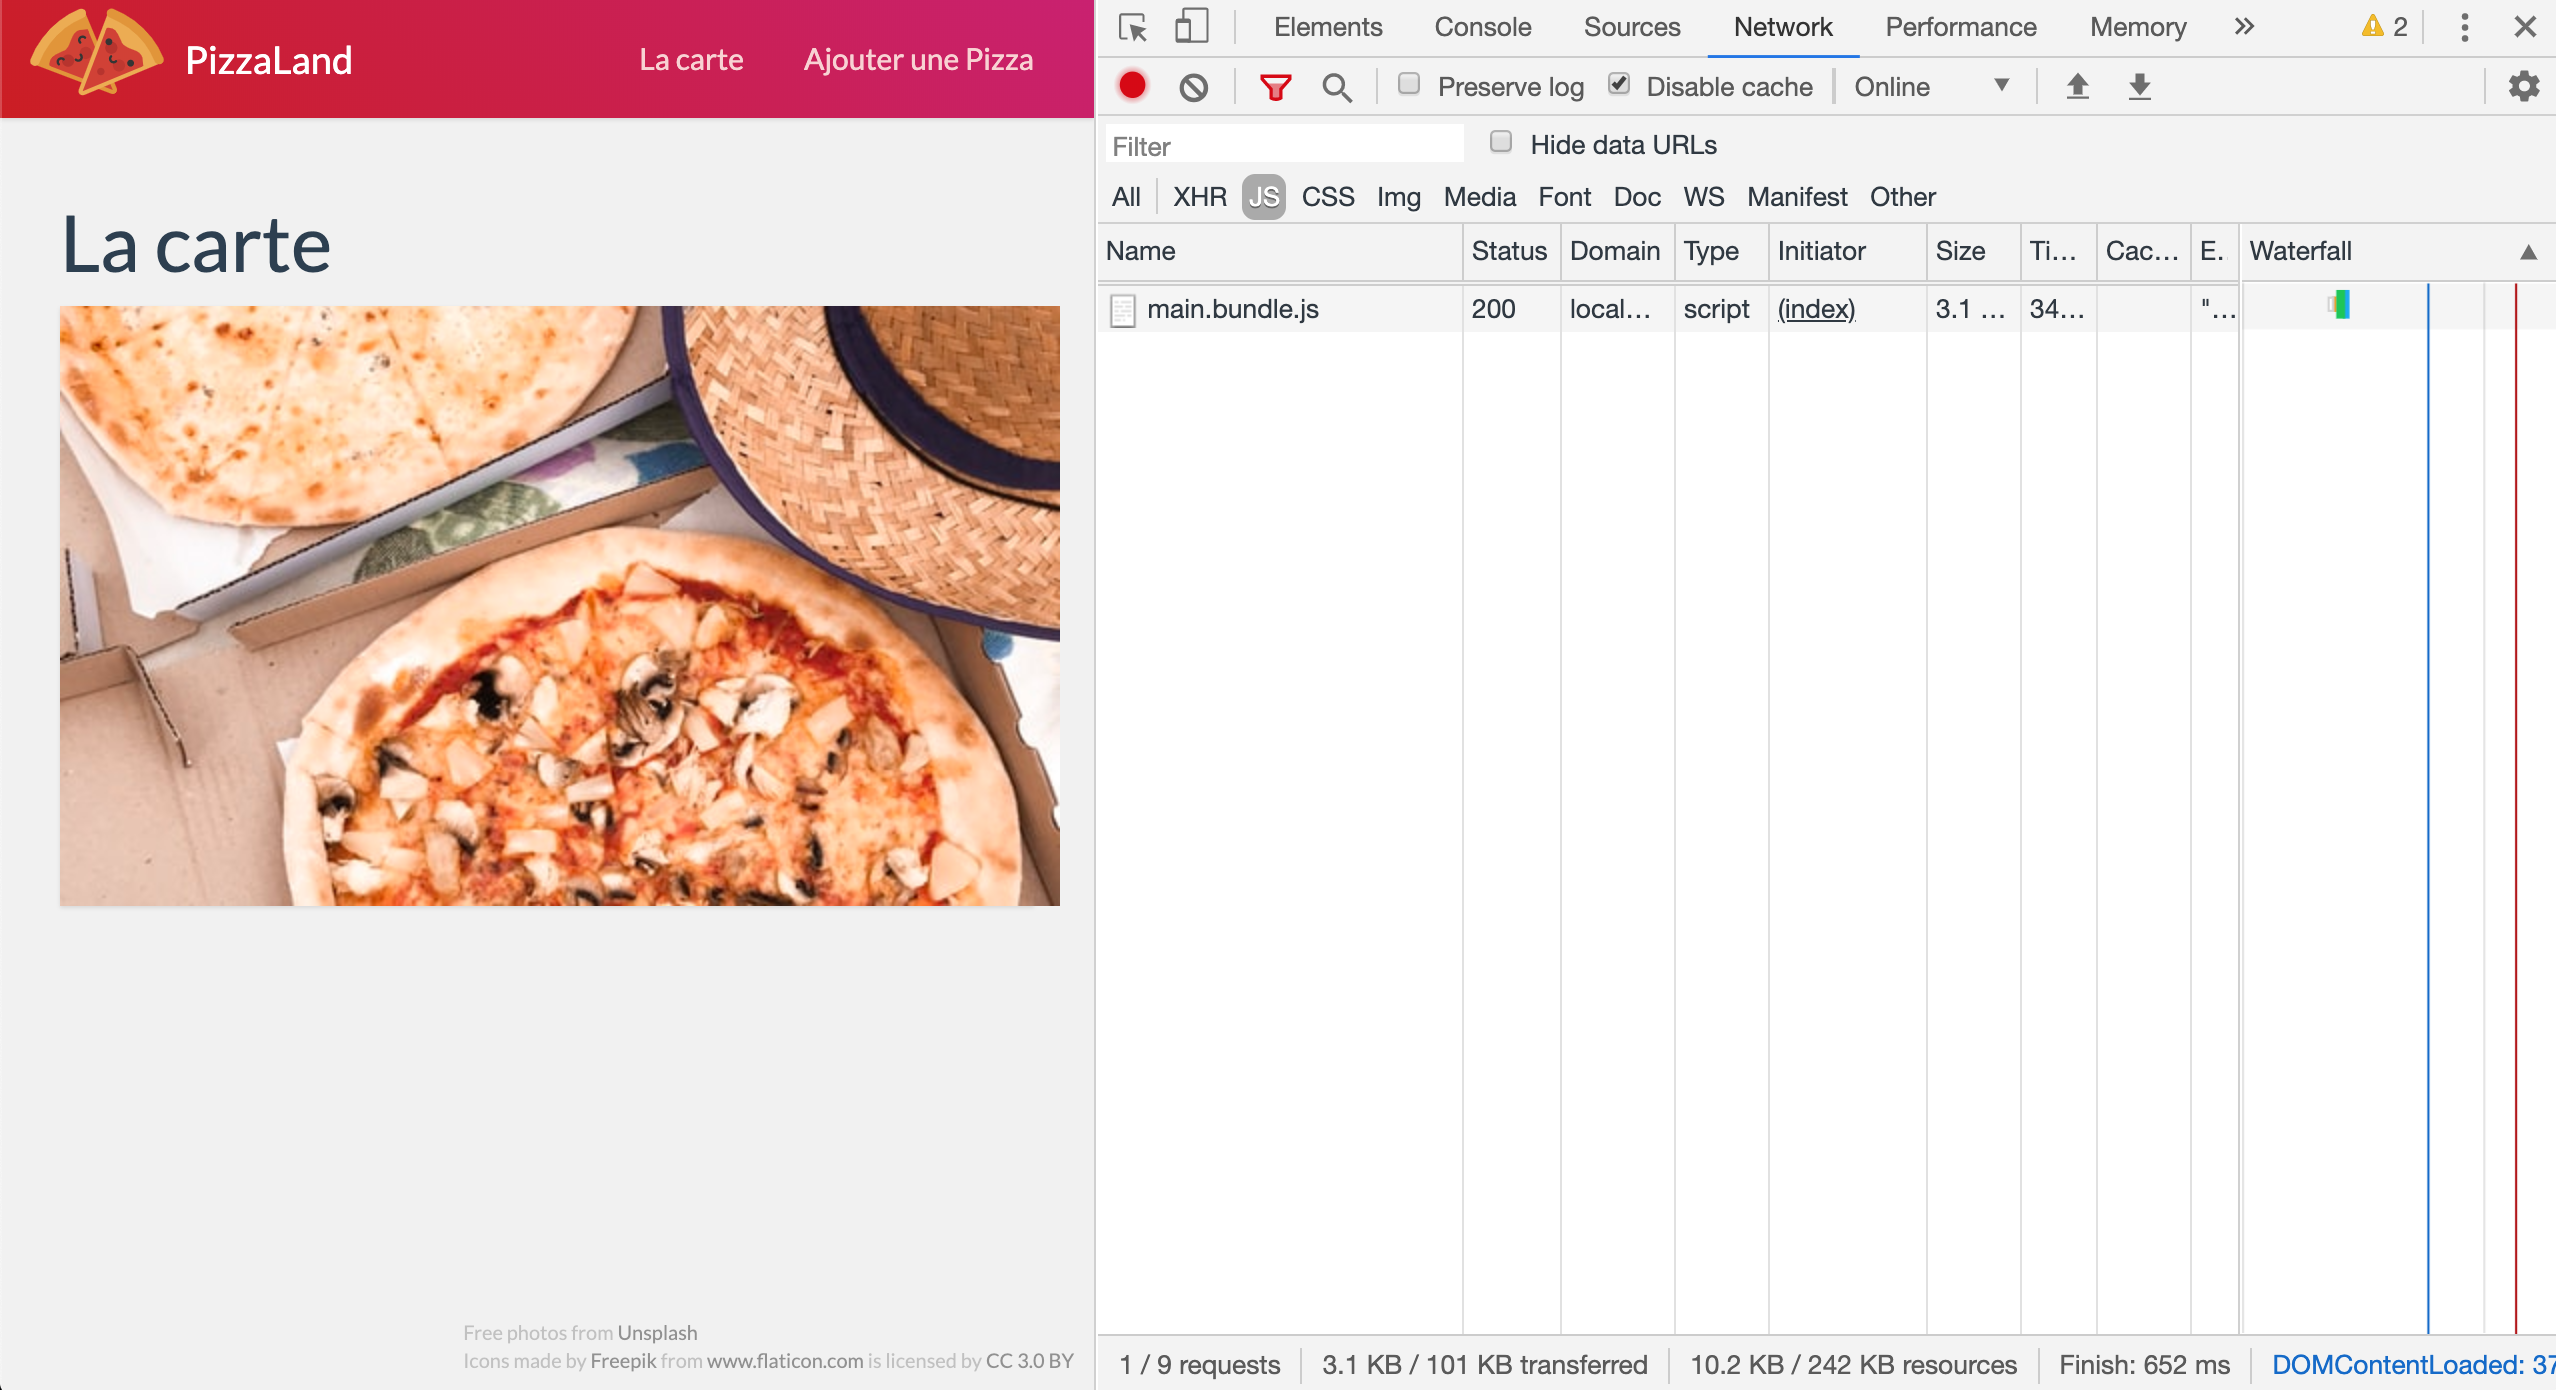
Task: Filter requests by Media
Action: pos(1480,197)
